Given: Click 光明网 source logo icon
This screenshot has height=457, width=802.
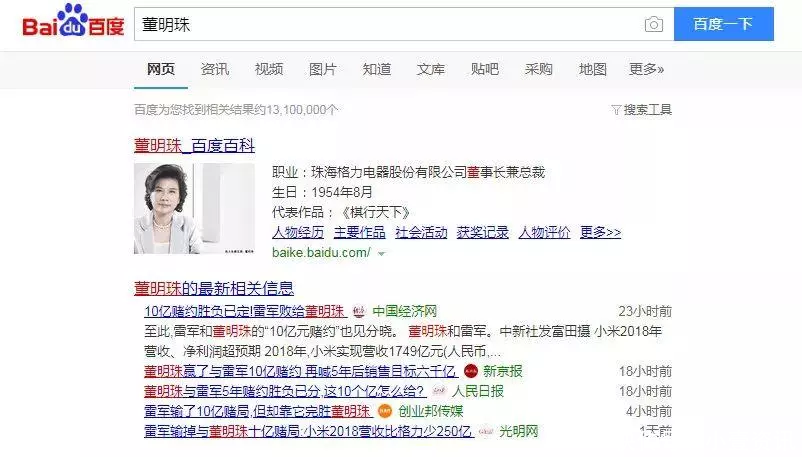Looking at the screenshot, I should pyautogui.click(x=486, y=431).
